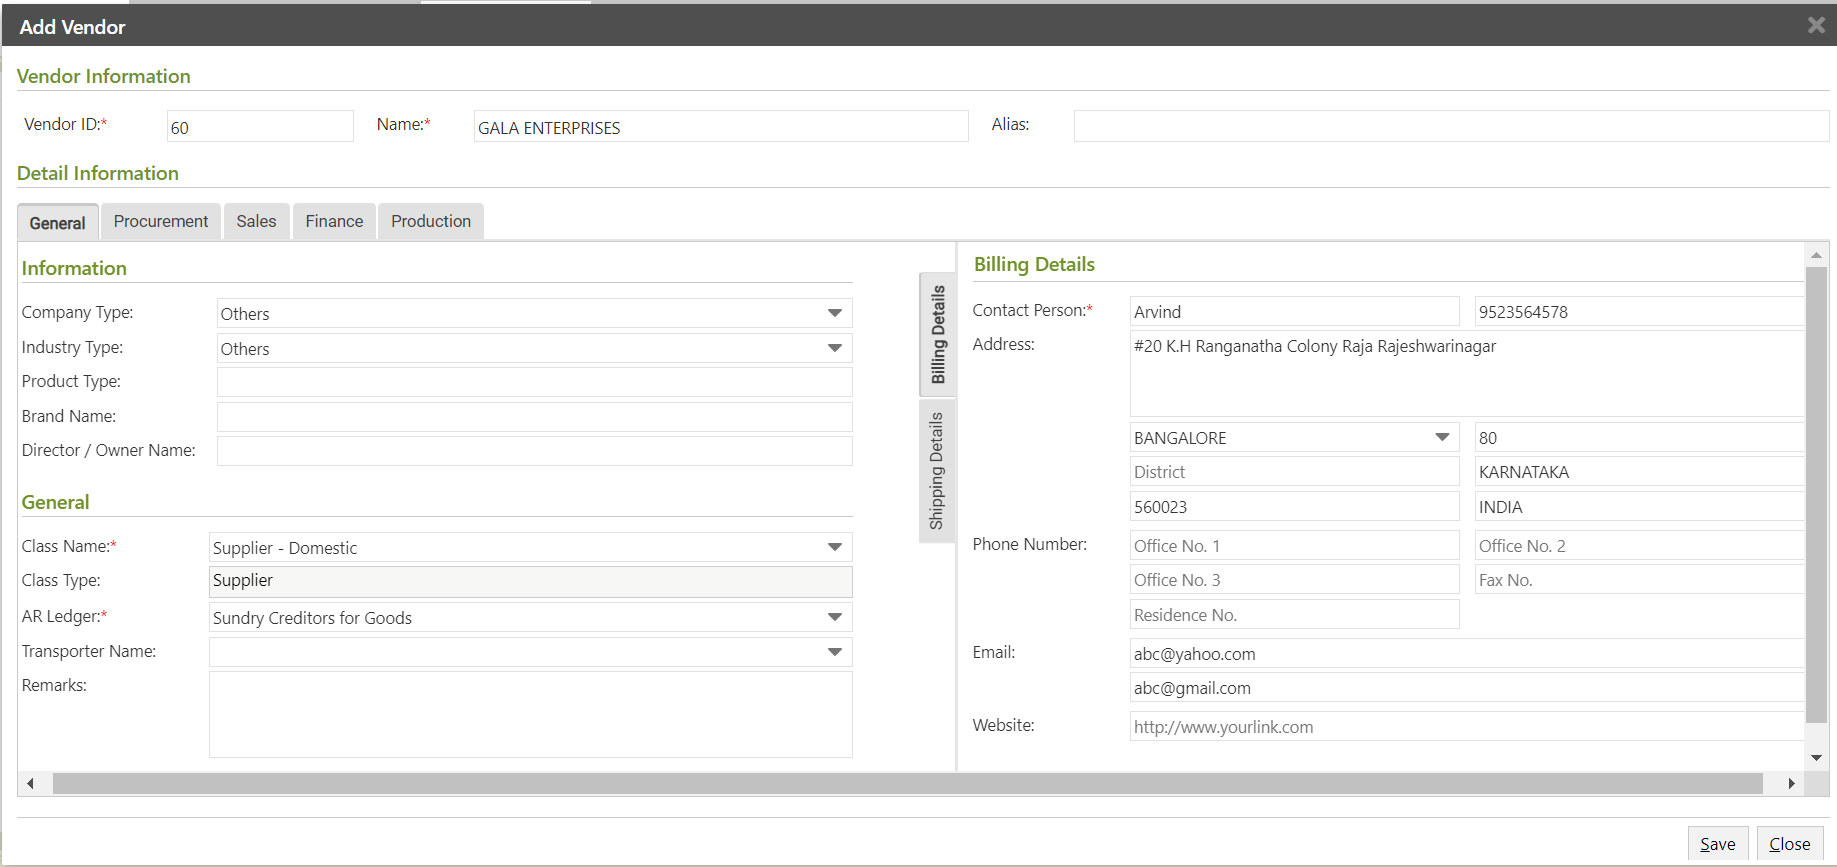The width and height of the screenshot is (1837, 867).
Task: Click the Class Type Supplier field
Action: 530,581
